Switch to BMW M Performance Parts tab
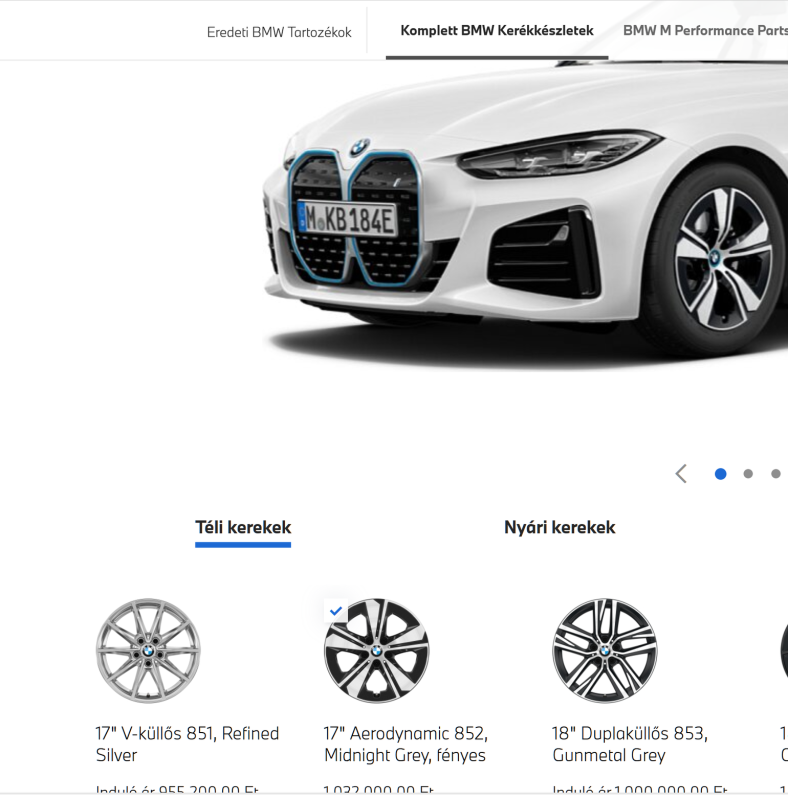The image size is (788, 800). point(705,31)
